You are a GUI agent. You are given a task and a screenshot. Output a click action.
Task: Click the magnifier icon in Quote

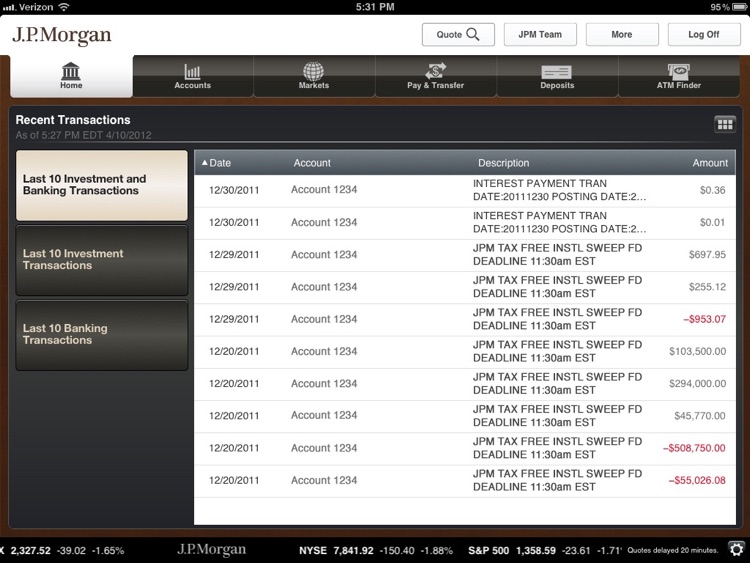coord(473,34)
